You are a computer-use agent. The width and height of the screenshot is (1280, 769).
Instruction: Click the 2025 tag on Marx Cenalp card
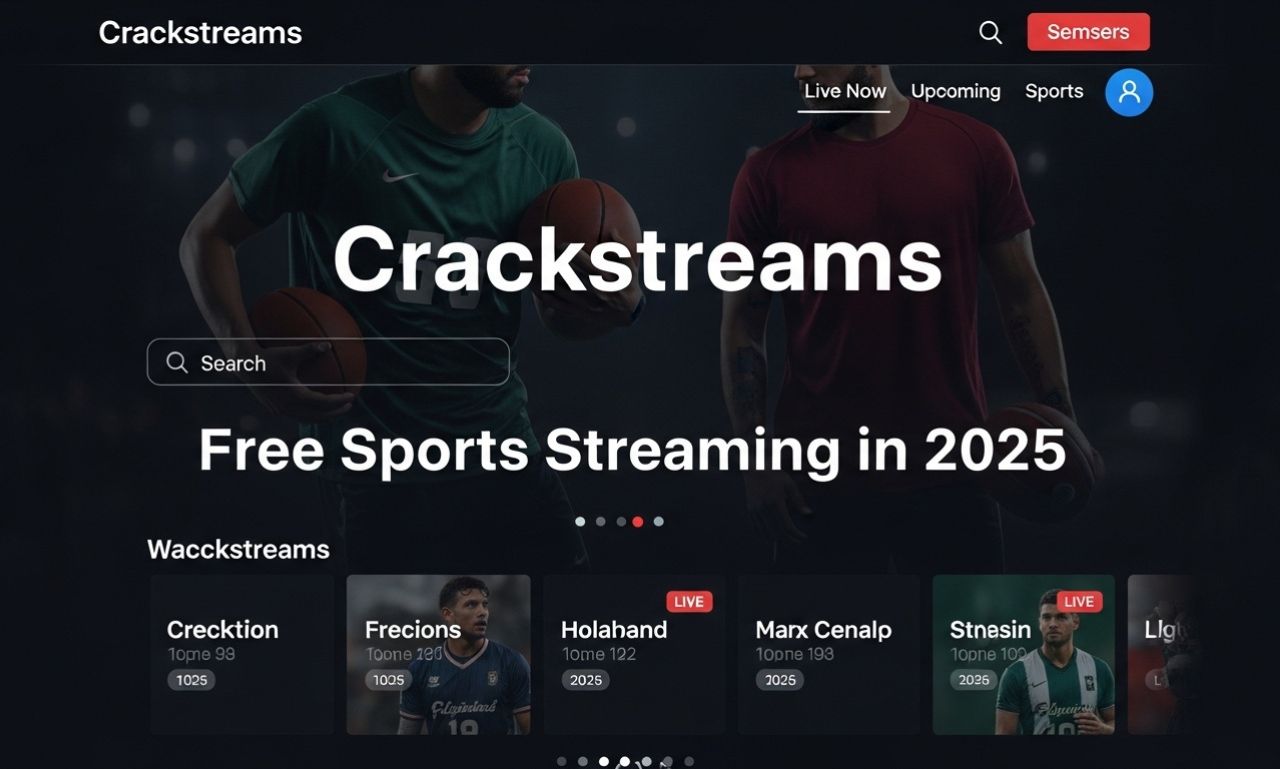780,680
